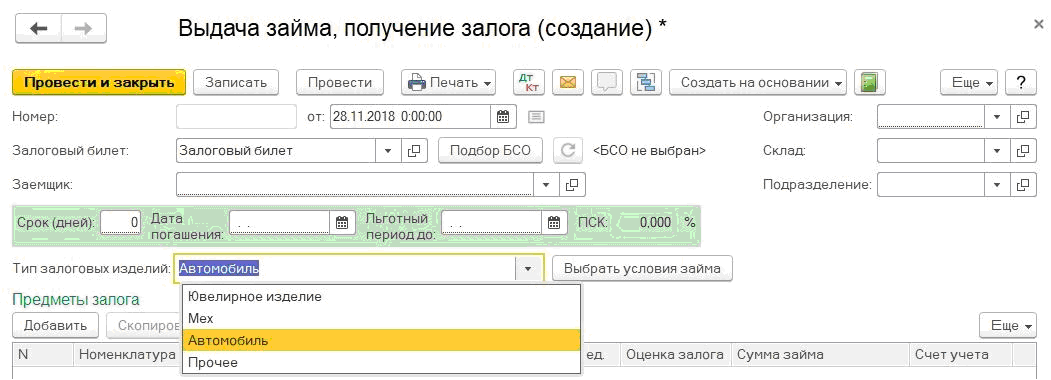
Task: Open Еще menu above pledge table
Action: (x=1008, y=326)
